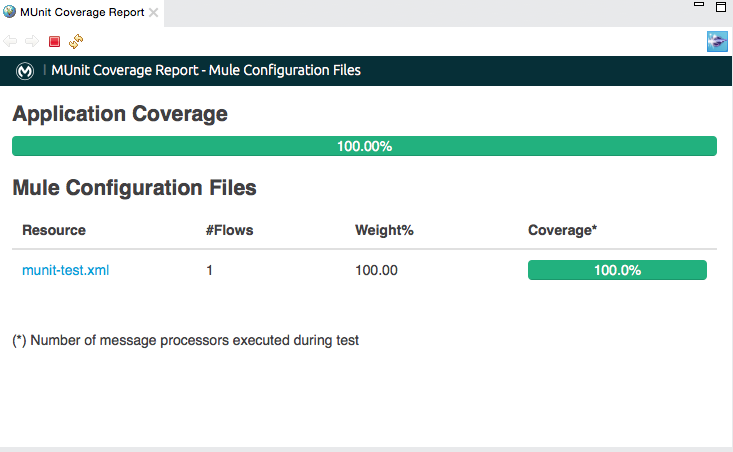This screenshot has height=452, width=733.
Task: Click the icon at the toolbar's right end
Action: pos(716,41)
